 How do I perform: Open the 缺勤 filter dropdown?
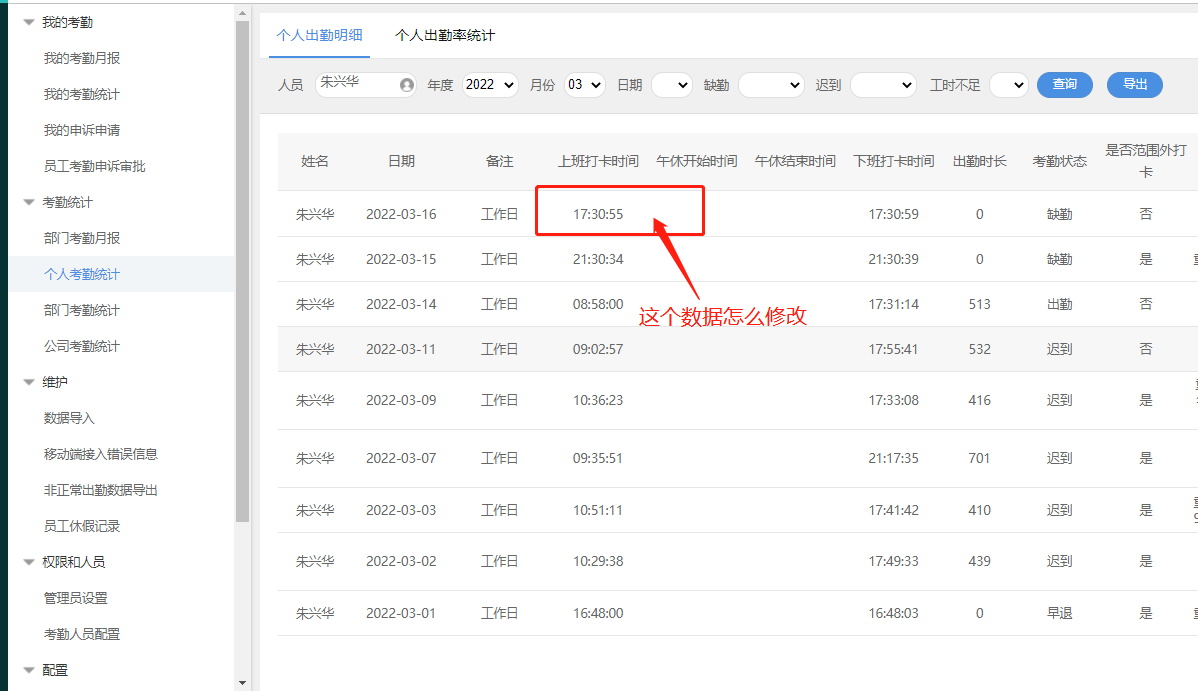click(772, 85)
